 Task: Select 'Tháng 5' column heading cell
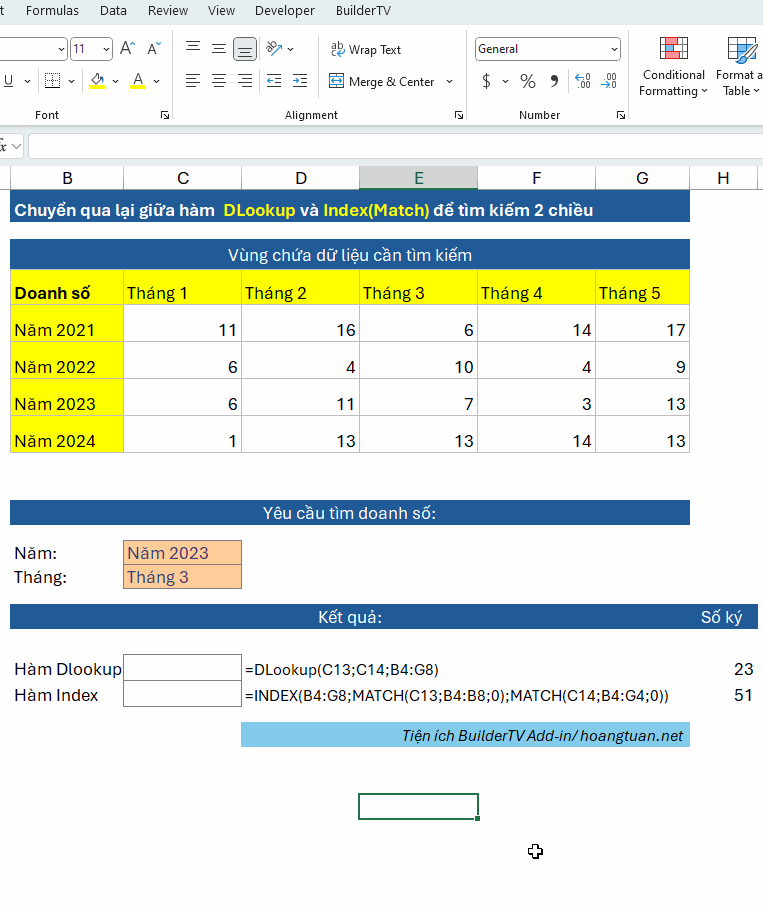pos(642,288)
